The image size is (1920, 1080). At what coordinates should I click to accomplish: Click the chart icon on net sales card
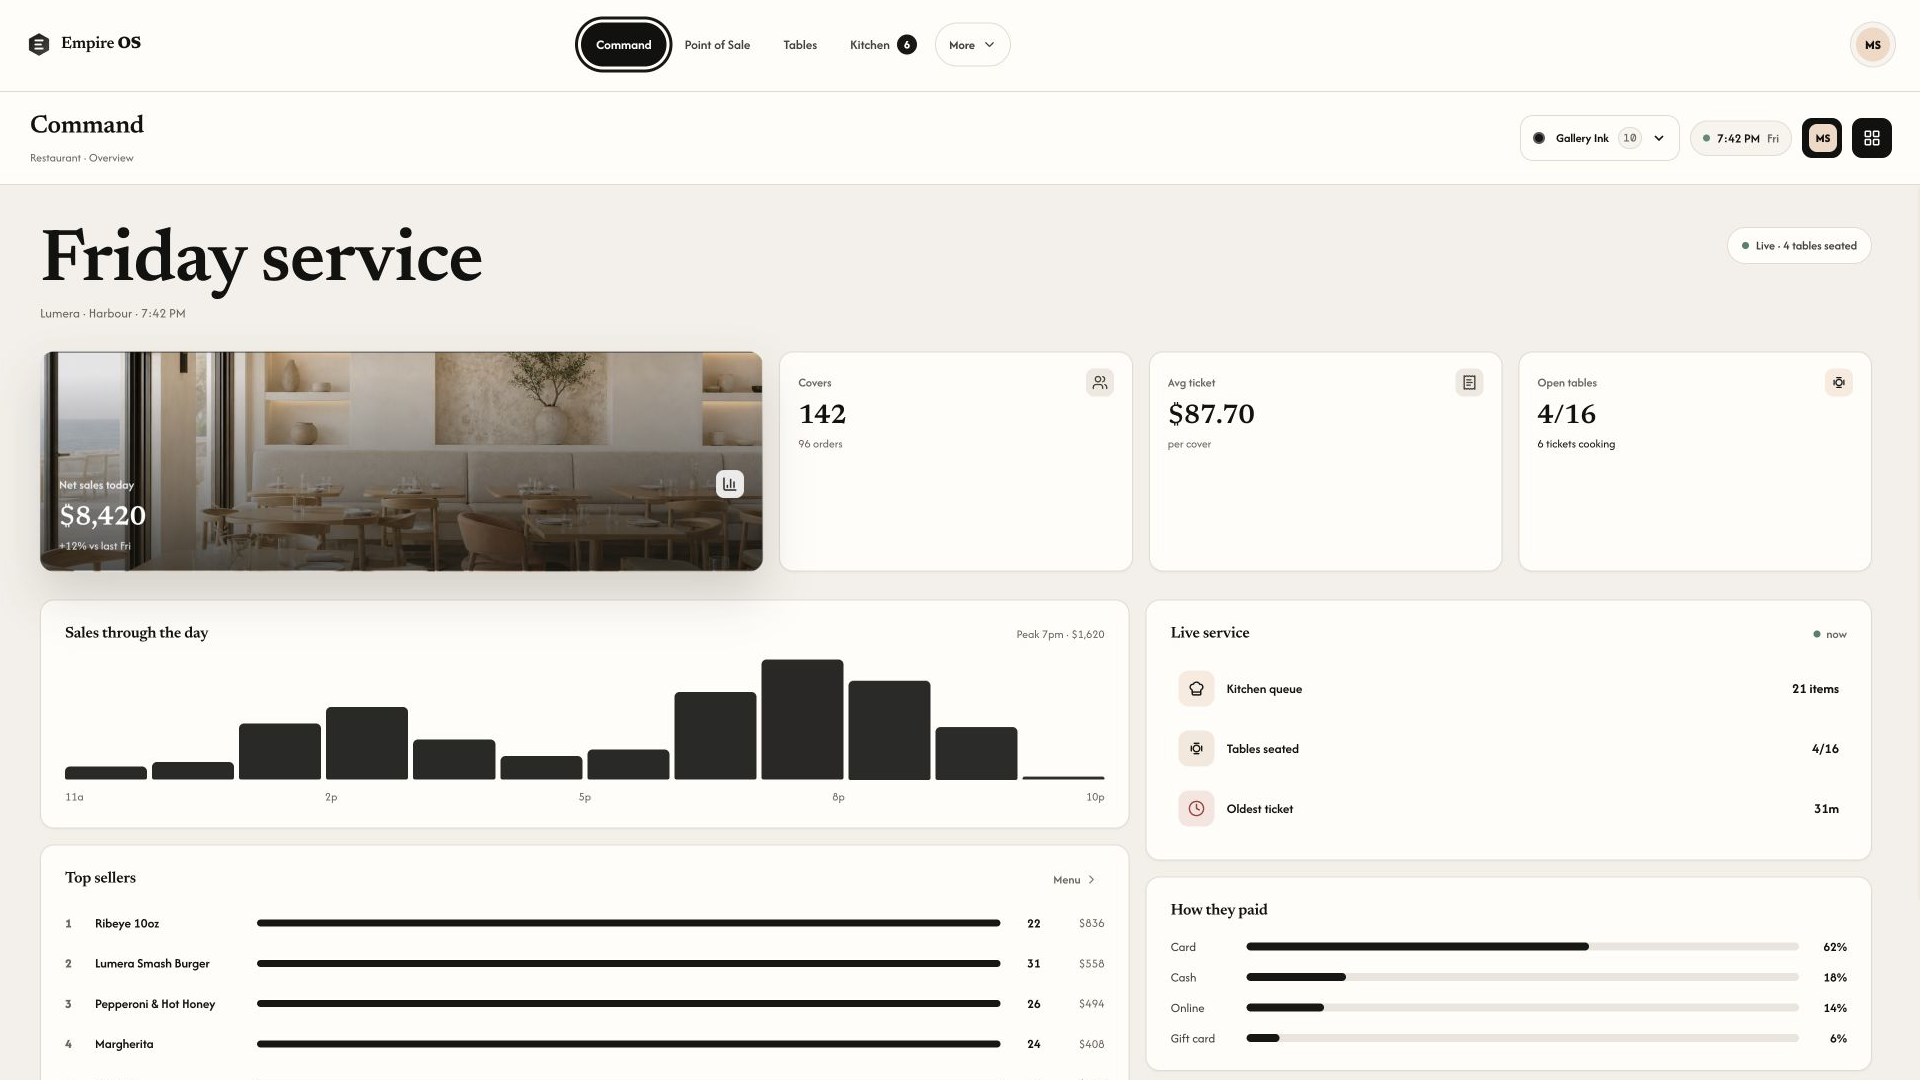pos(730,484)
